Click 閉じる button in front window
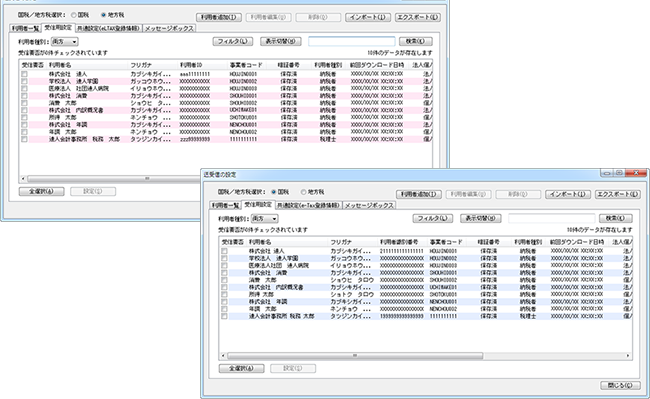The width and height of the screenshot is (650, 399). pos(621,385)
